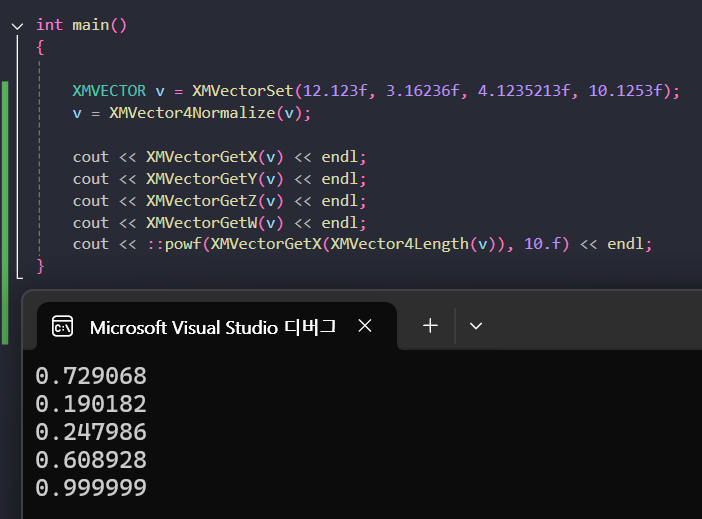
Task: Click the 12.123f literal value
Action: point(335,91)
